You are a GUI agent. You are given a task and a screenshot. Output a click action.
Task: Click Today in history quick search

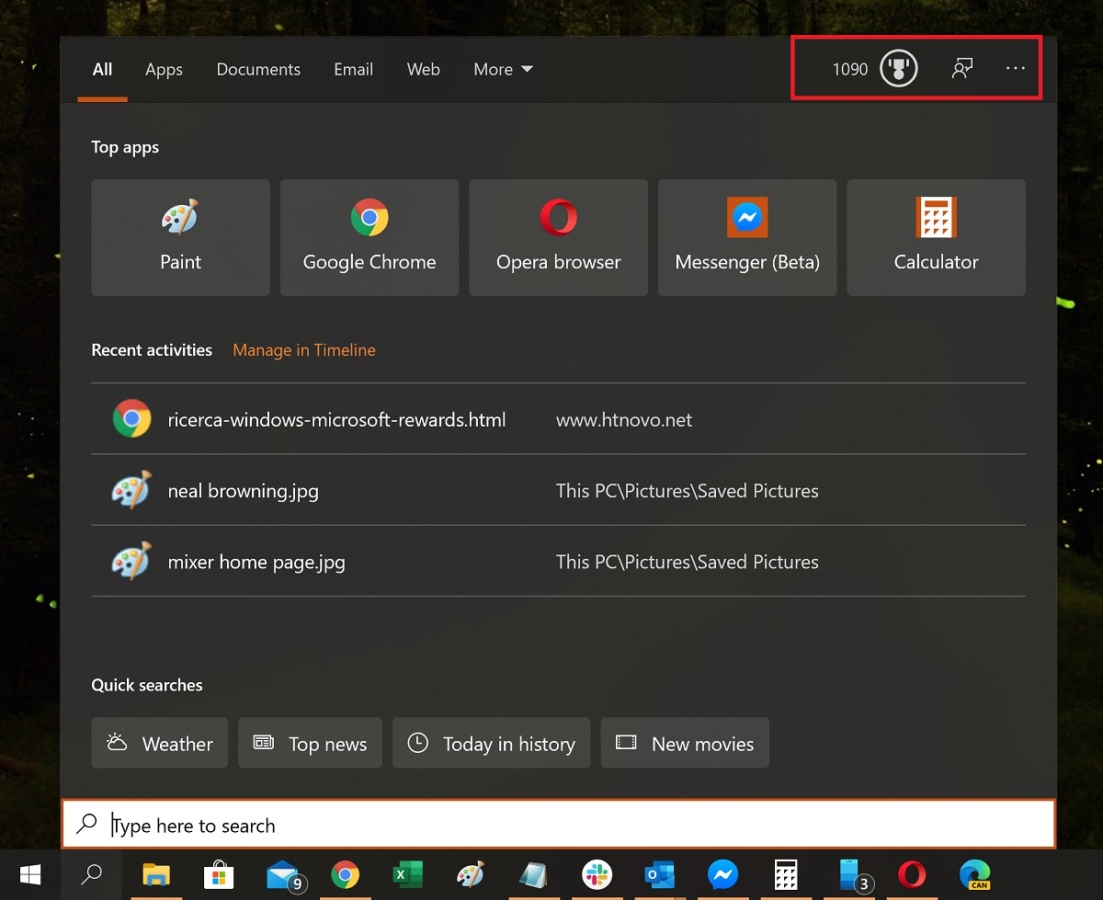[x=491, y=743]
